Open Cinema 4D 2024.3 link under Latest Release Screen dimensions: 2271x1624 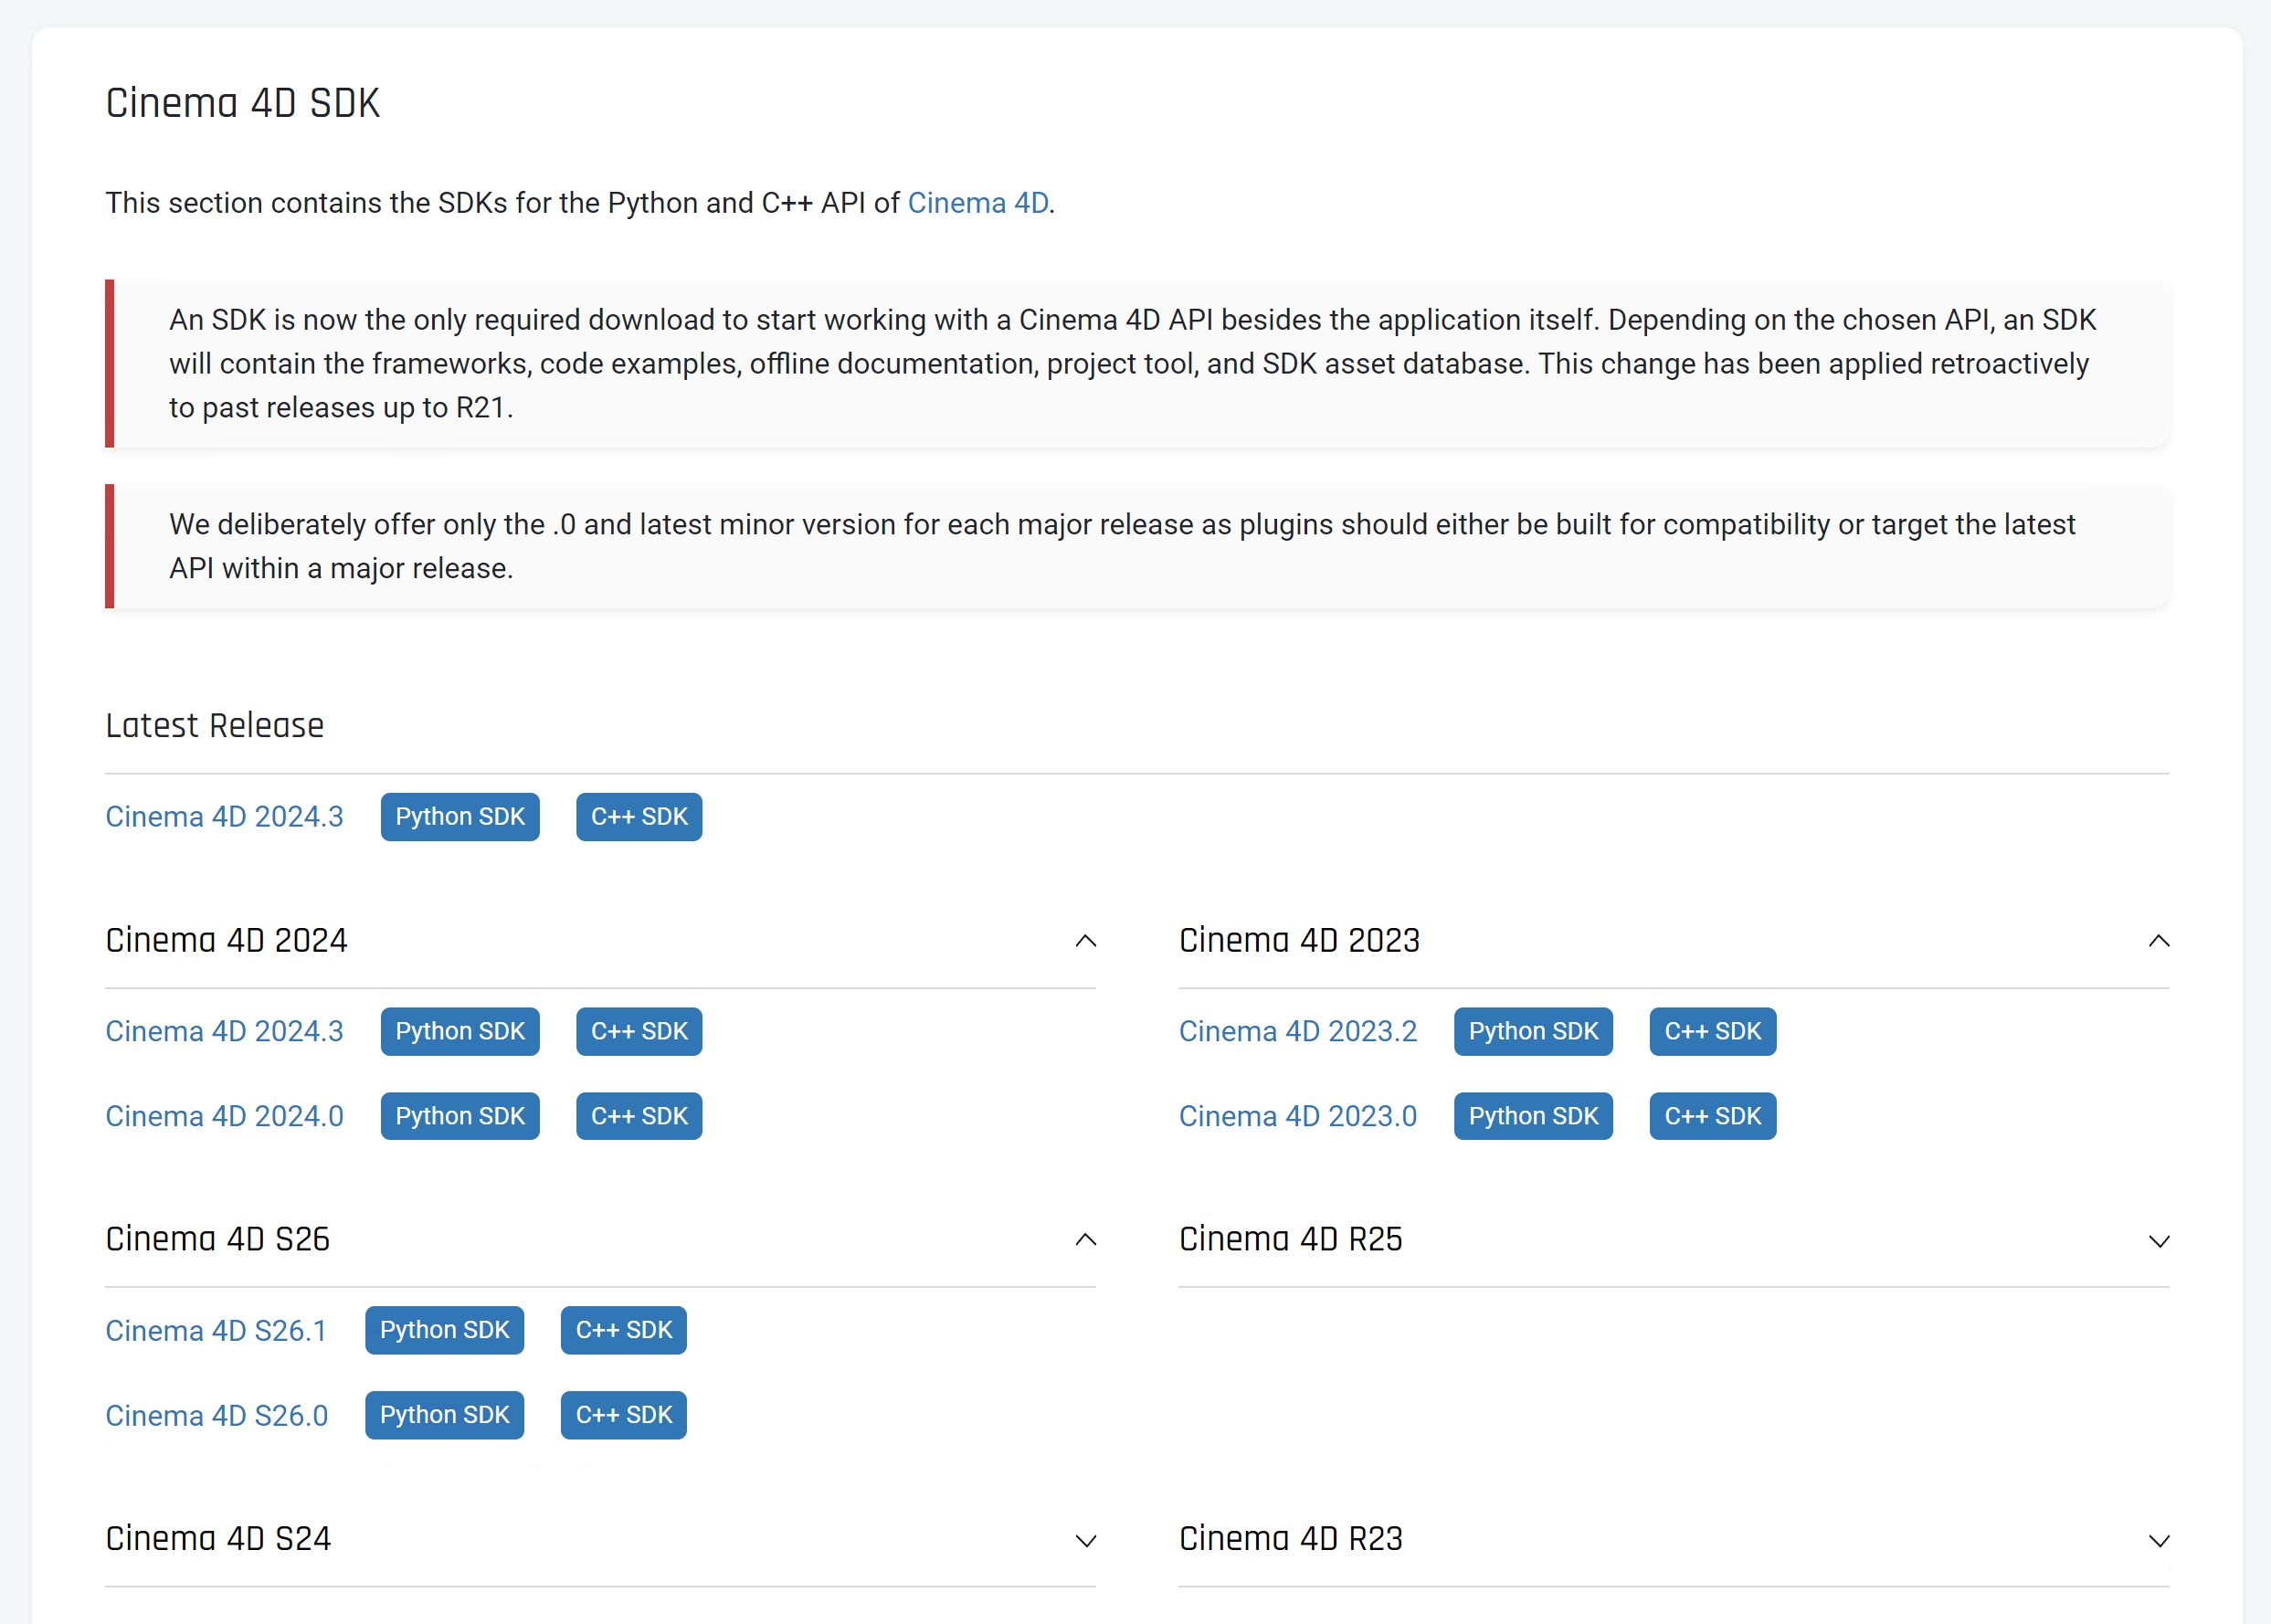224,817
